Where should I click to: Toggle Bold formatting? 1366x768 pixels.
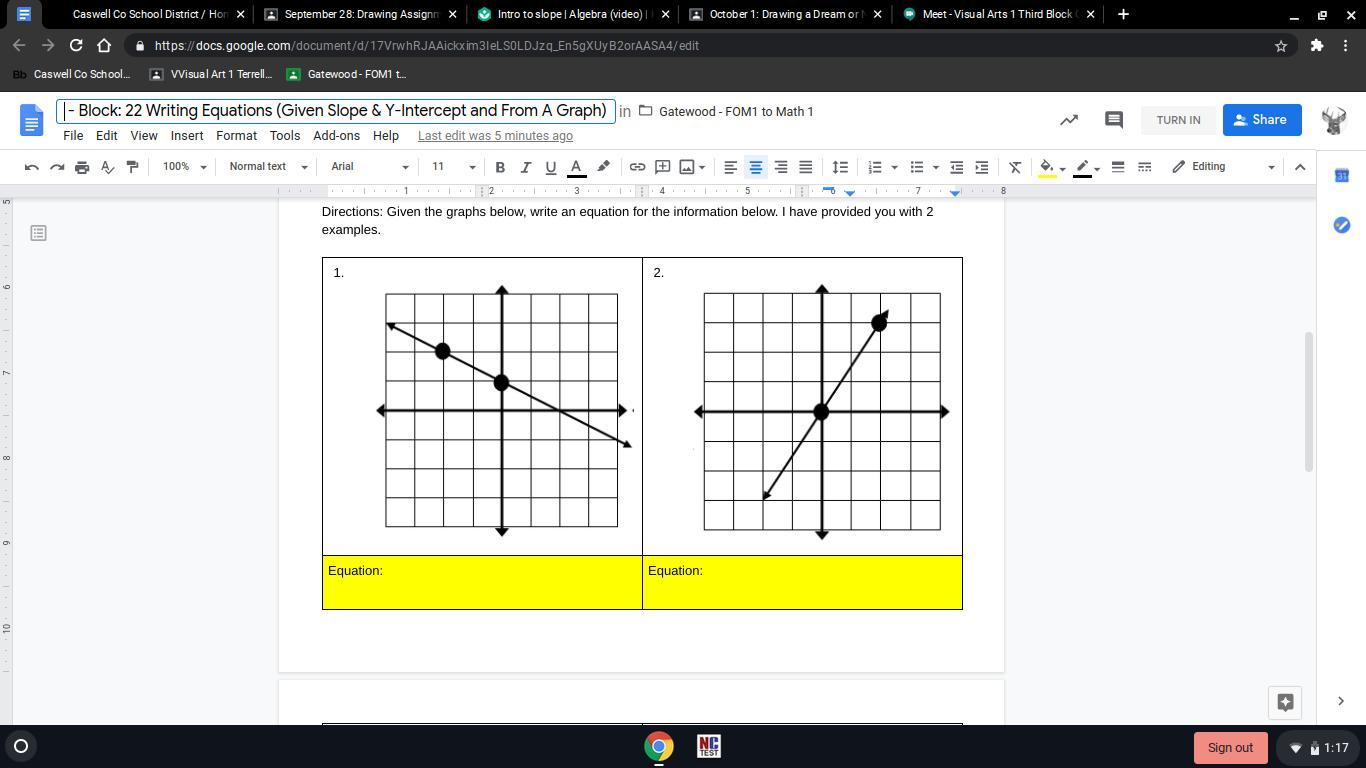click(500, 167)
